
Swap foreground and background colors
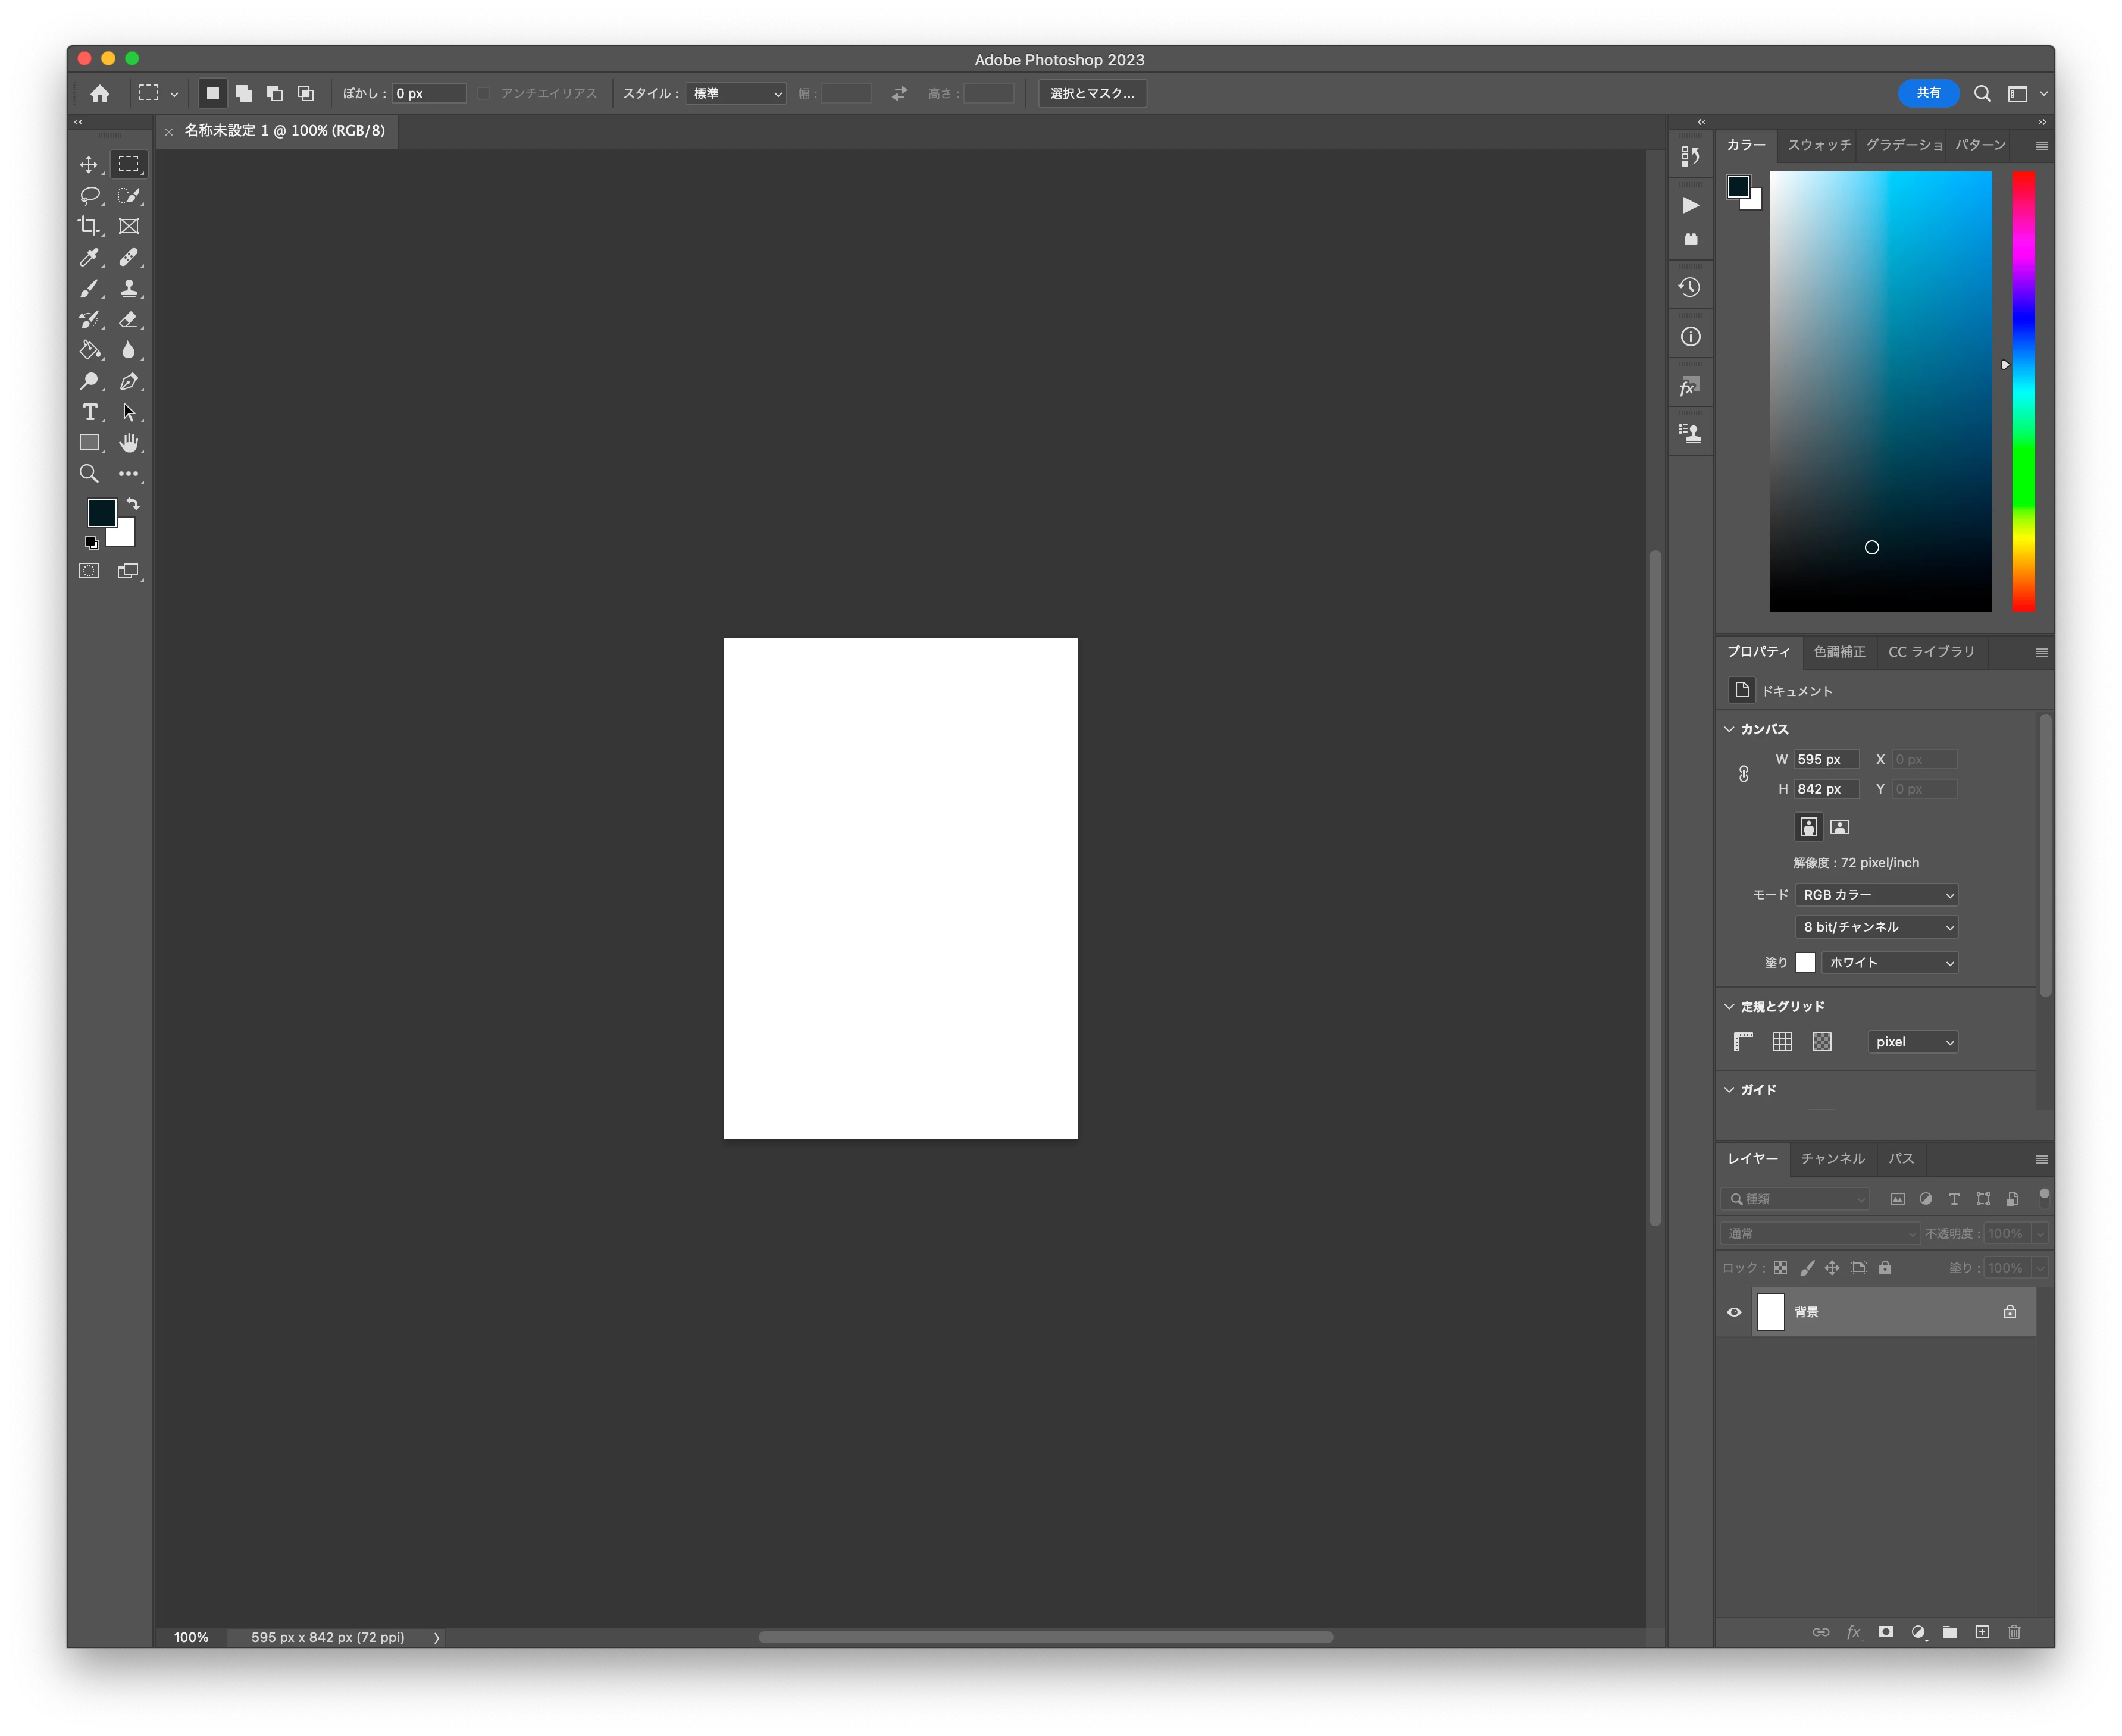133,504
